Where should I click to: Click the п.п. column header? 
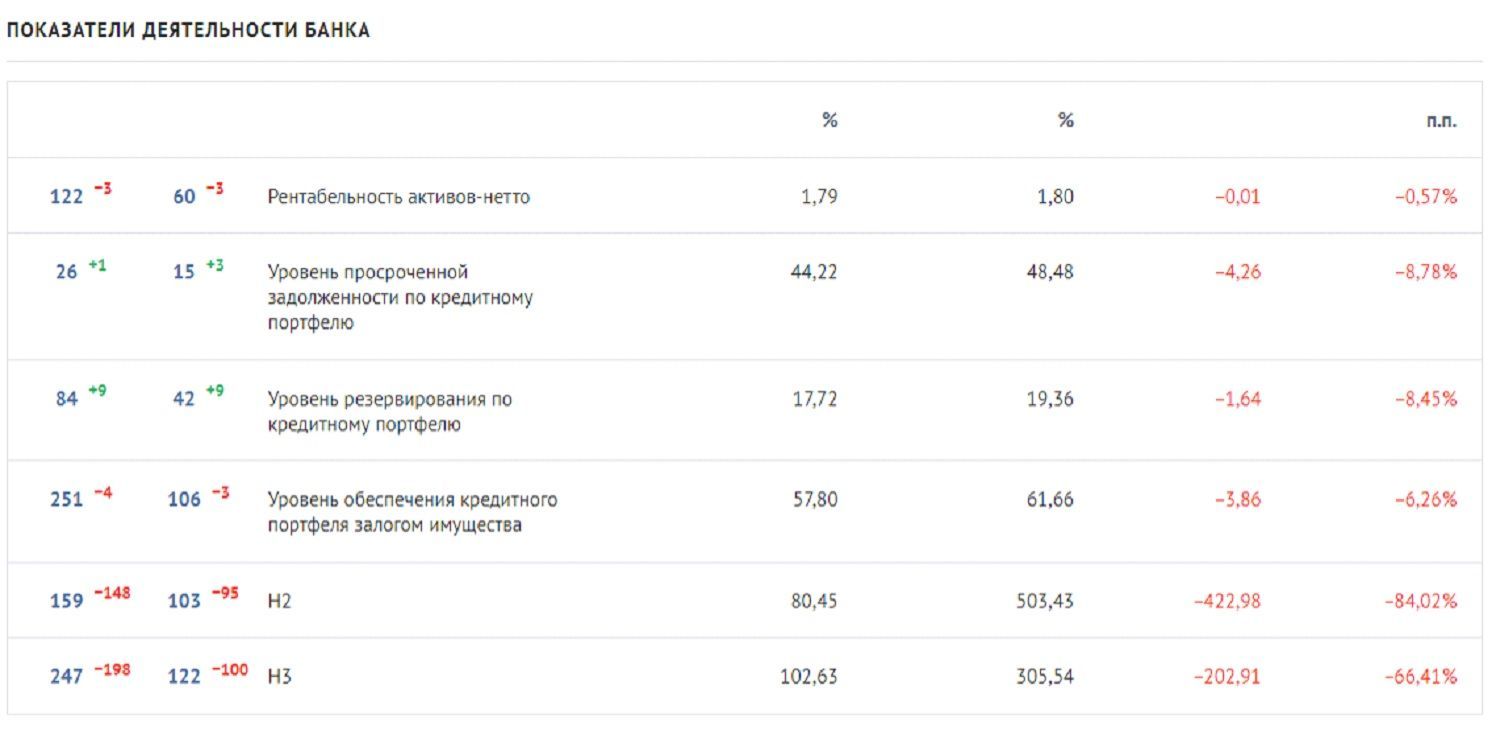pyautogui.click(x=1442, y=121)
